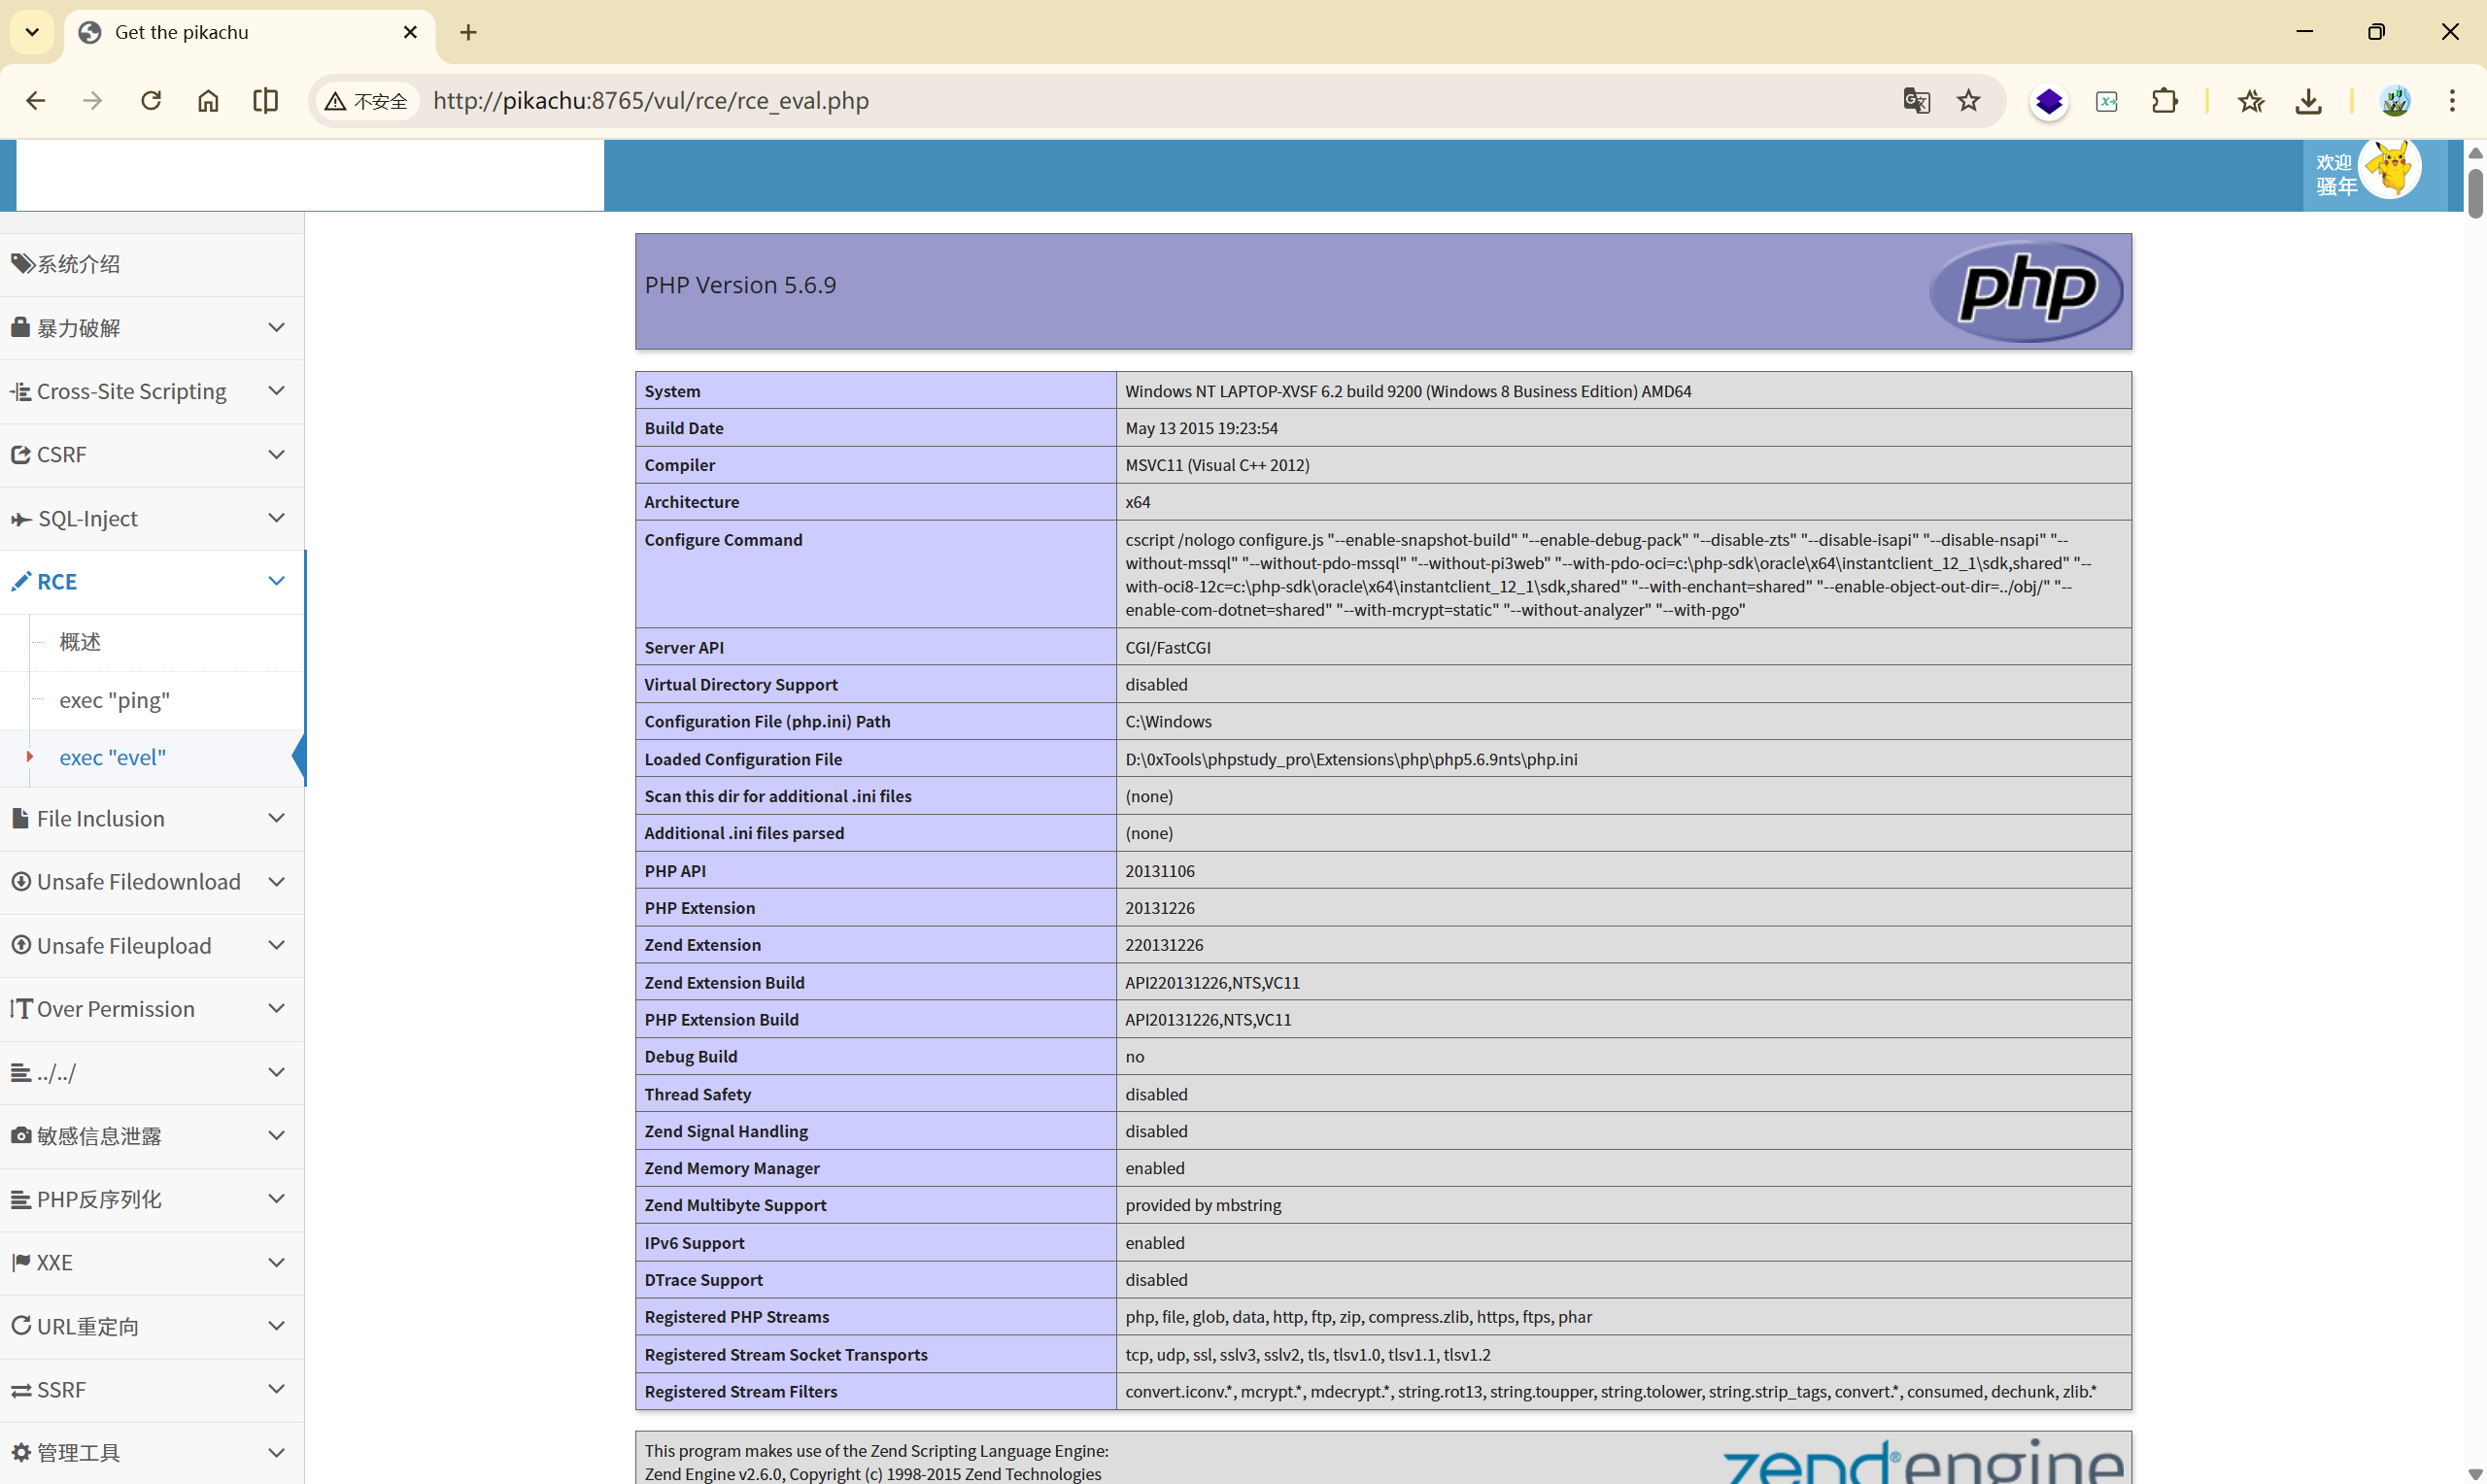Open the downloads icon
The image size is (2487, 1484).
[2308, 101]
